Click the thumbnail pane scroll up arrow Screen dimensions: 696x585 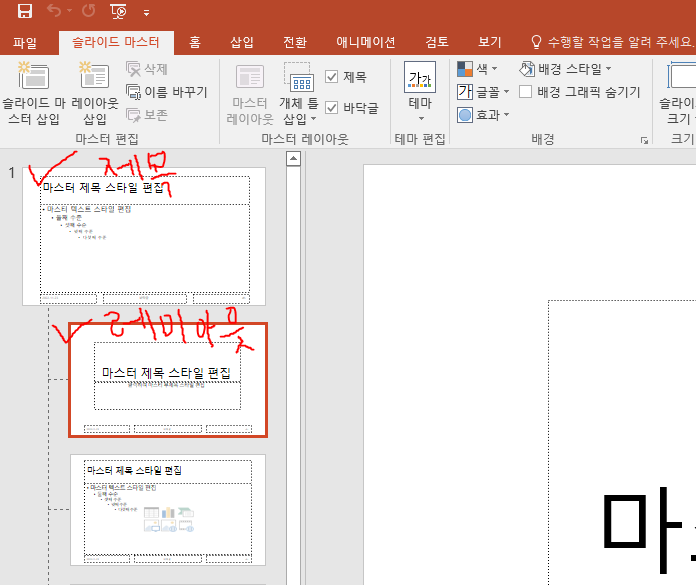(x=293, y=158)
